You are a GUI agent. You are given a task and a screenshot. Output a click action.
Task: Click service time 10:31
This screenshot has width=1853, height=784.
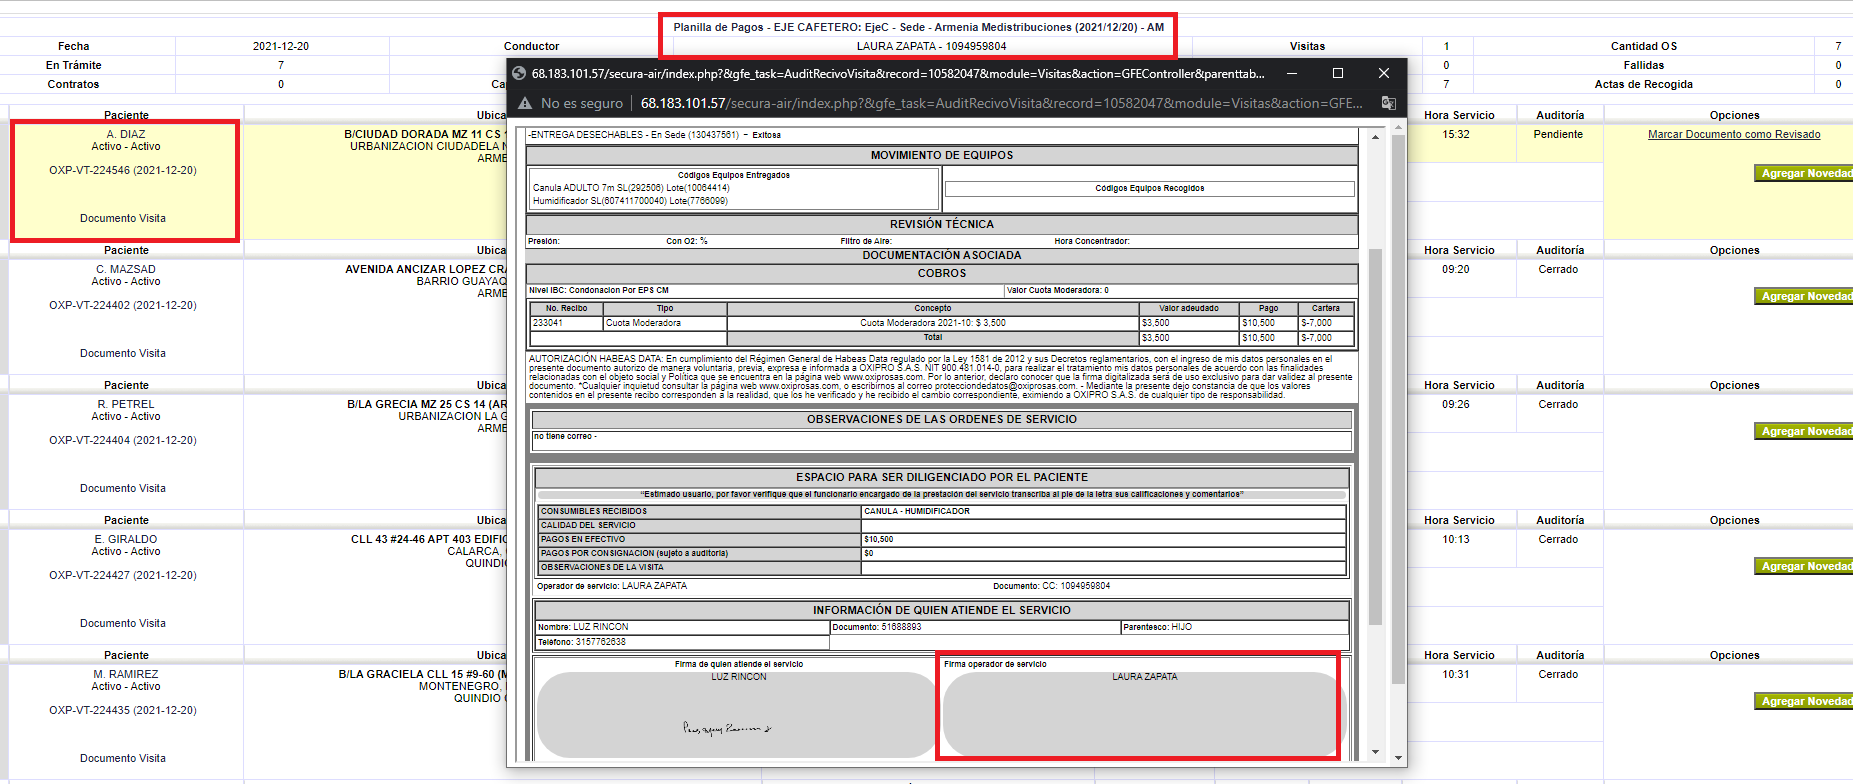click(x=1456, y=674)
